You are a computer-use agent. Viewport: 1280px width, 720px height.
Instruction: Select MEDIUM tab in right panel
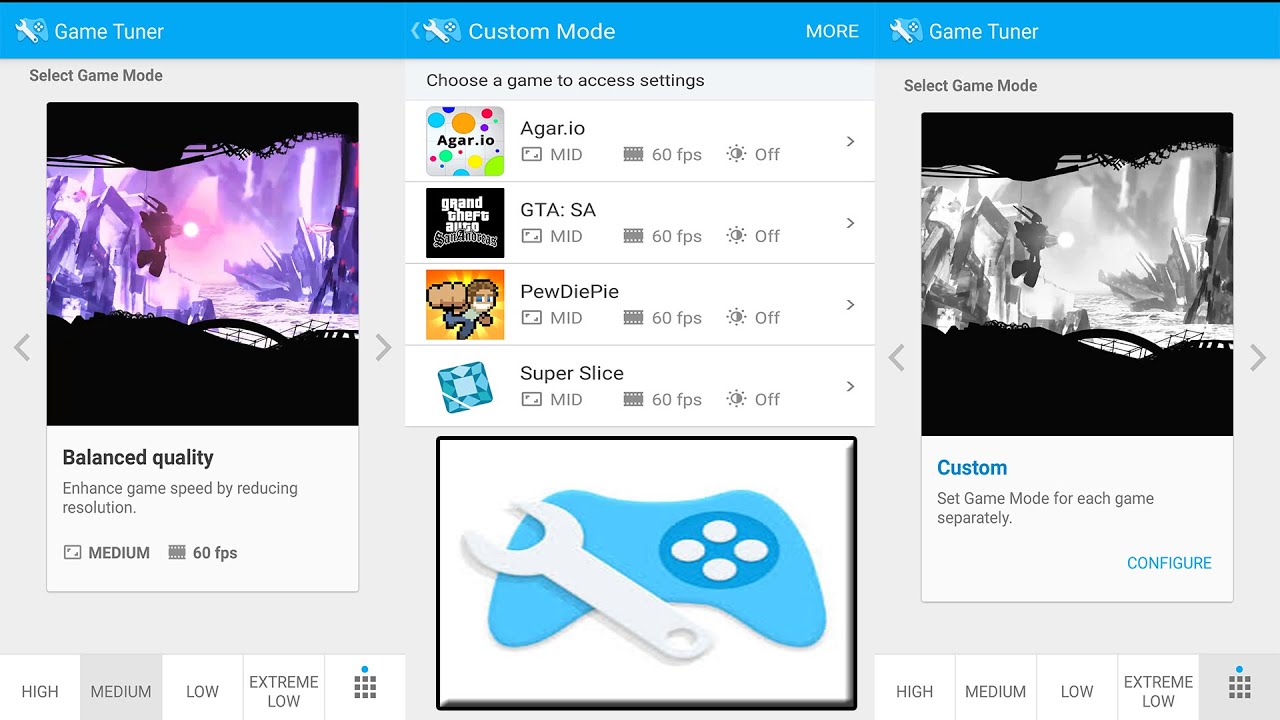[x=996, y=688]
